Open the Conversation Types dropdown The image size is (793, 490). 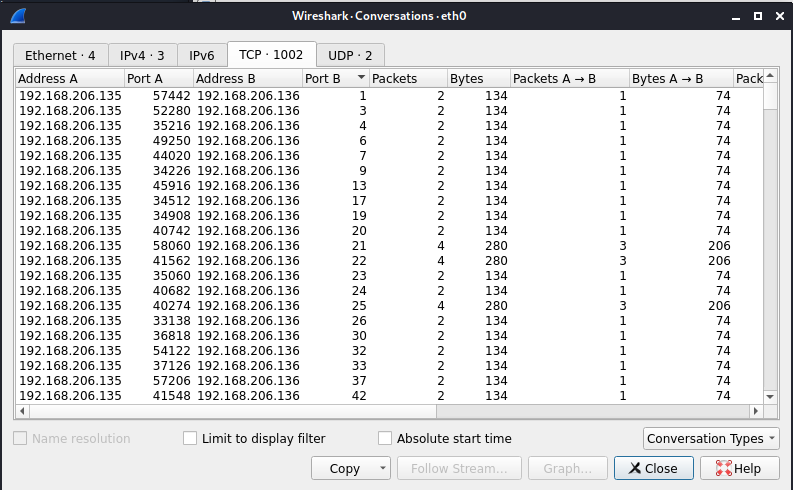point(711,438)
